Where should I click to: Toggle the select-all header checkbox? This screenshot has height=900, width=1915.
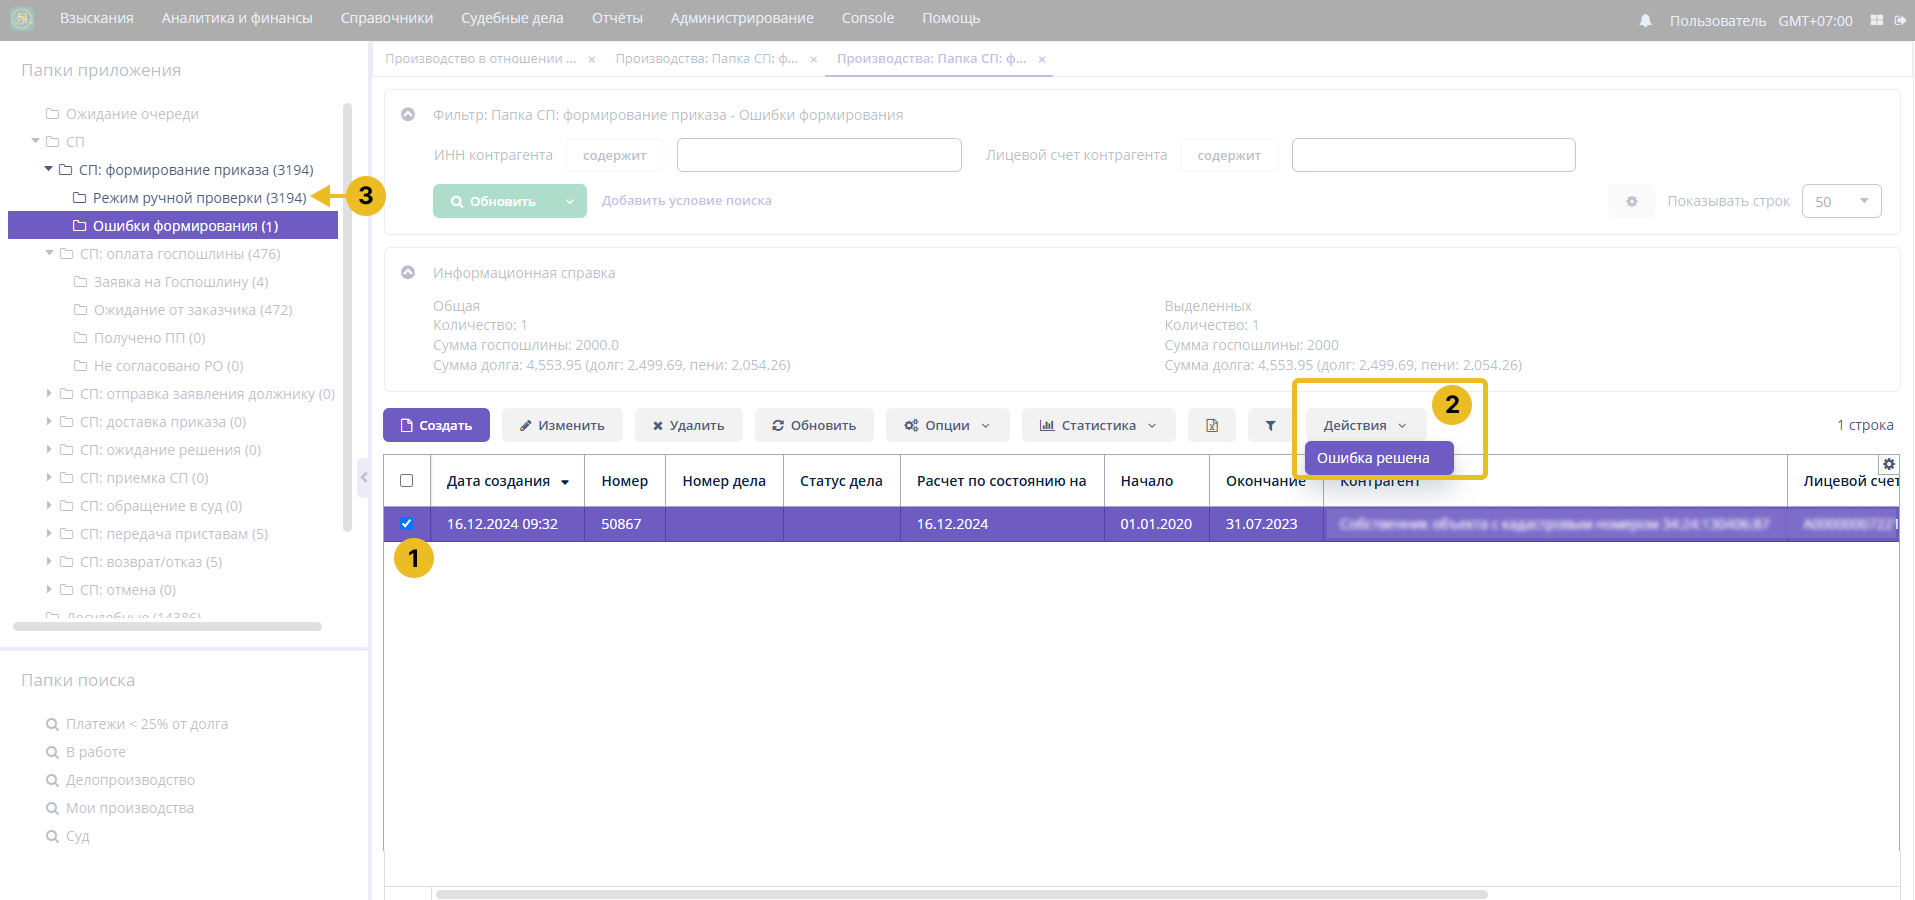406,481
